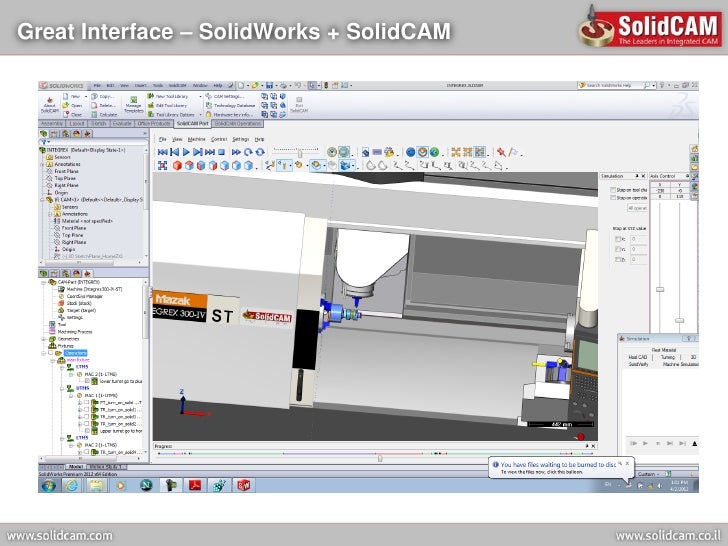Switch to SolidCAM Operations tab
The height and width of the screenshot is (546, 728).
click(x=235, y=122)
